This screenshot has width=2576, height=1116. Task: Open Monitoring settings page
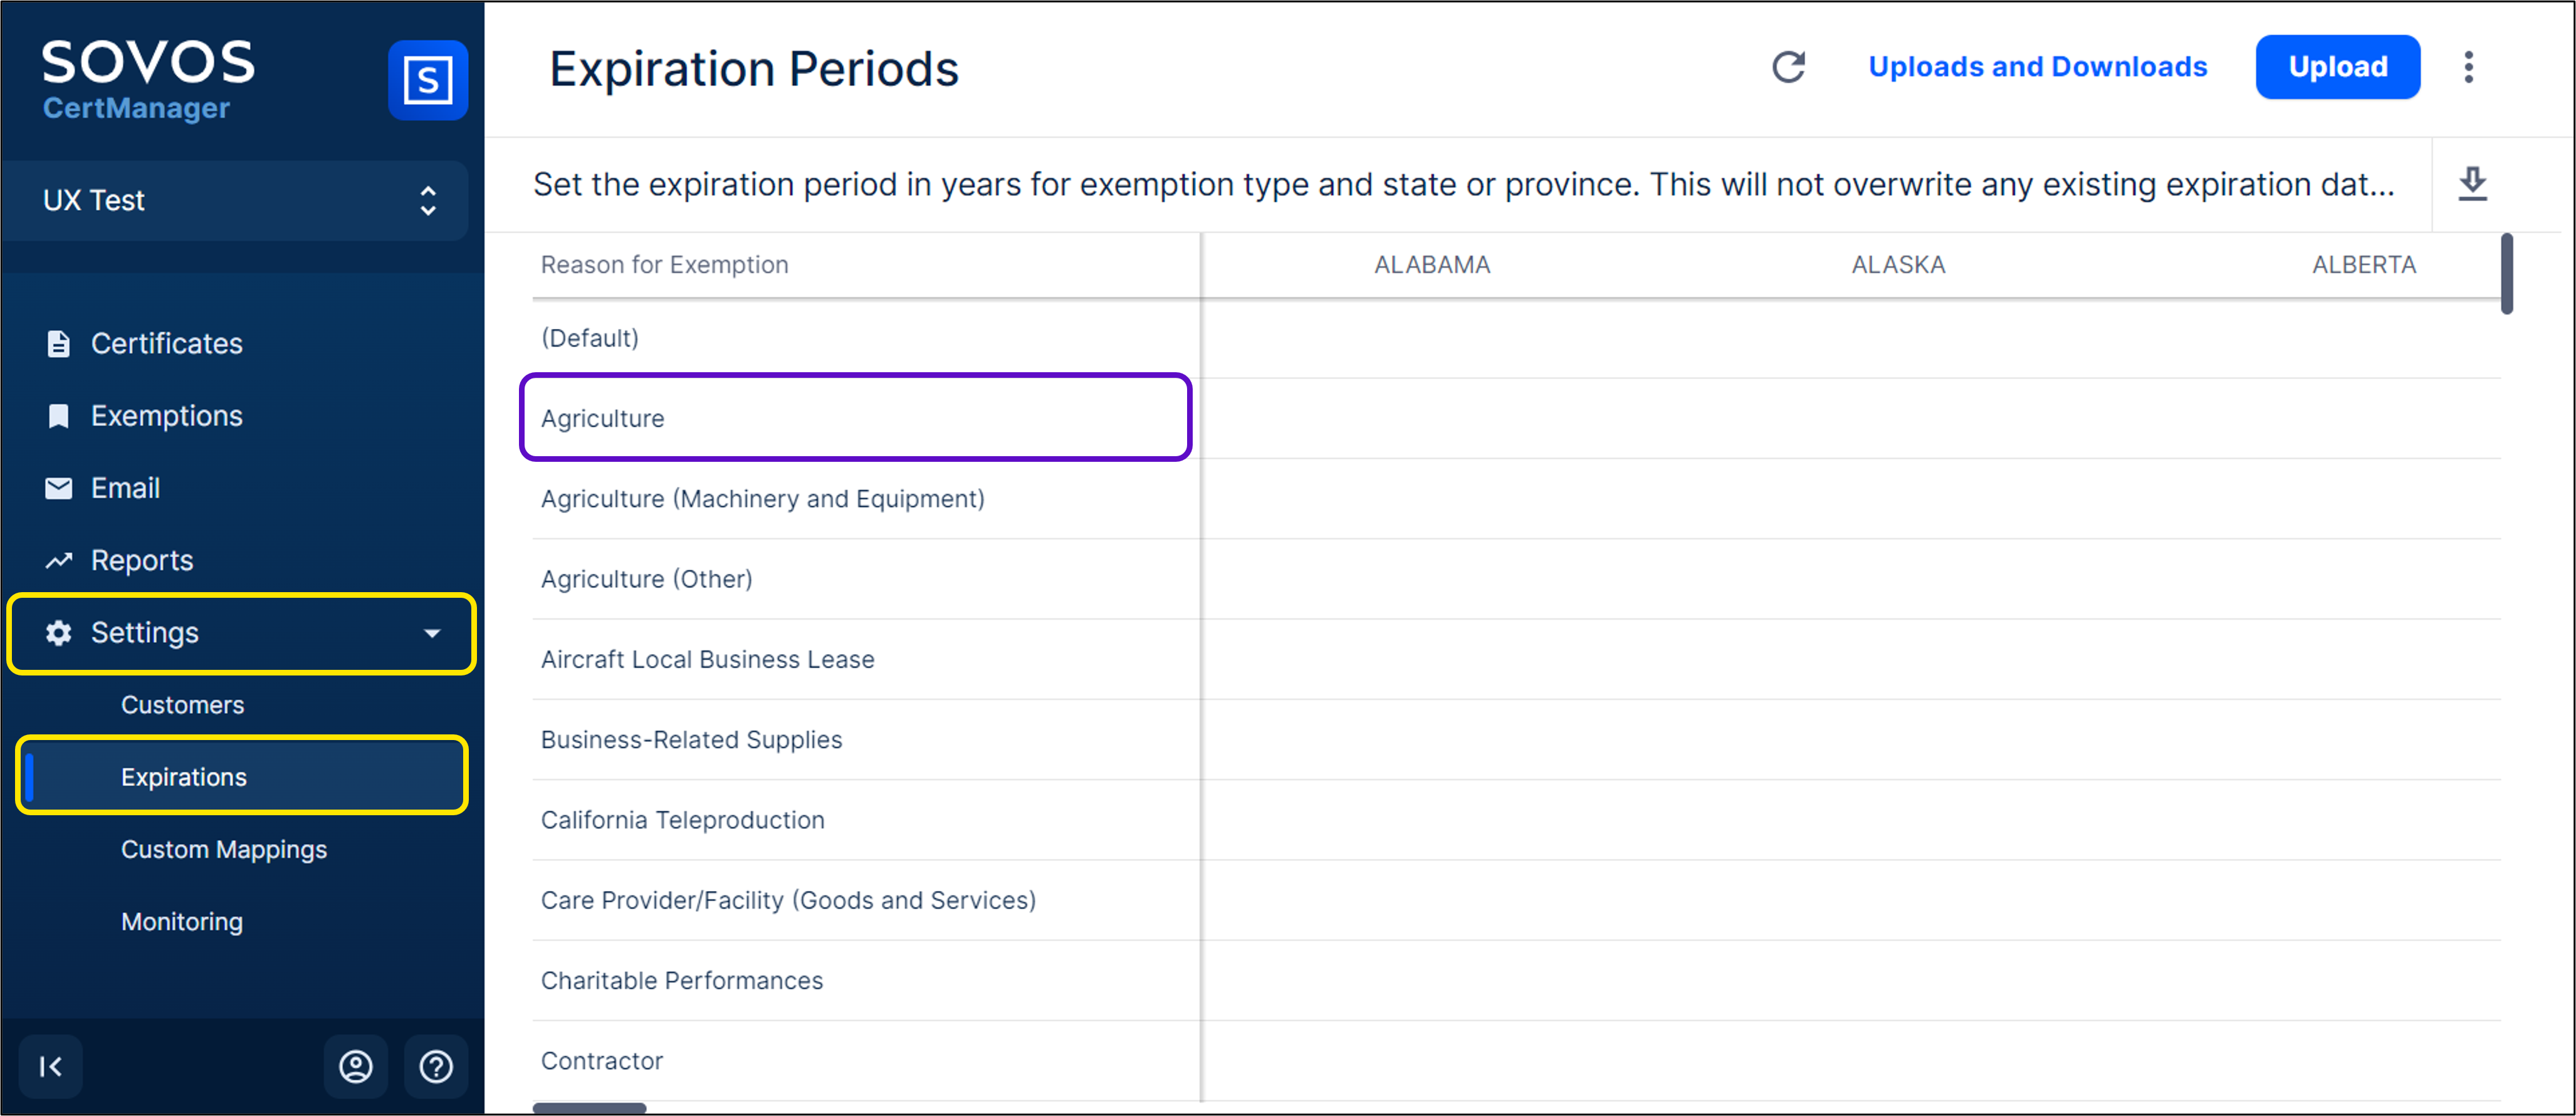[x=182, y=921]
